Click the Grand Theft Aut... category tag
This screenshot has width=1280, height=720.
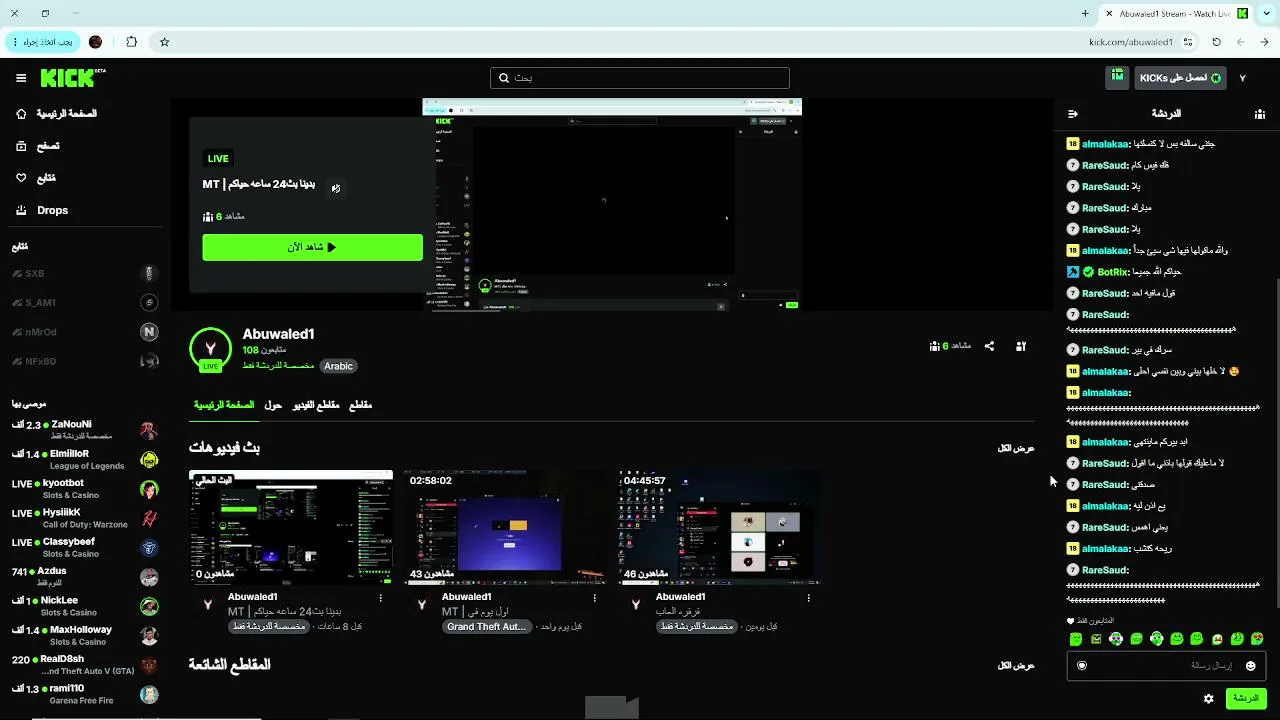coord(486,627)
